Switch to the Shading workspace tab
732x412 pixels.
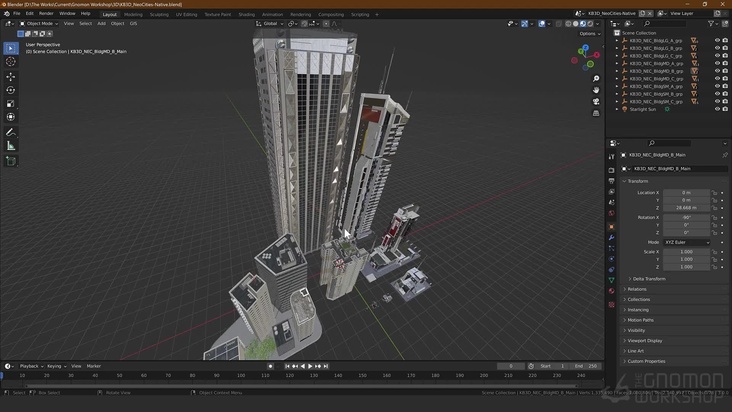pos(246,14)
